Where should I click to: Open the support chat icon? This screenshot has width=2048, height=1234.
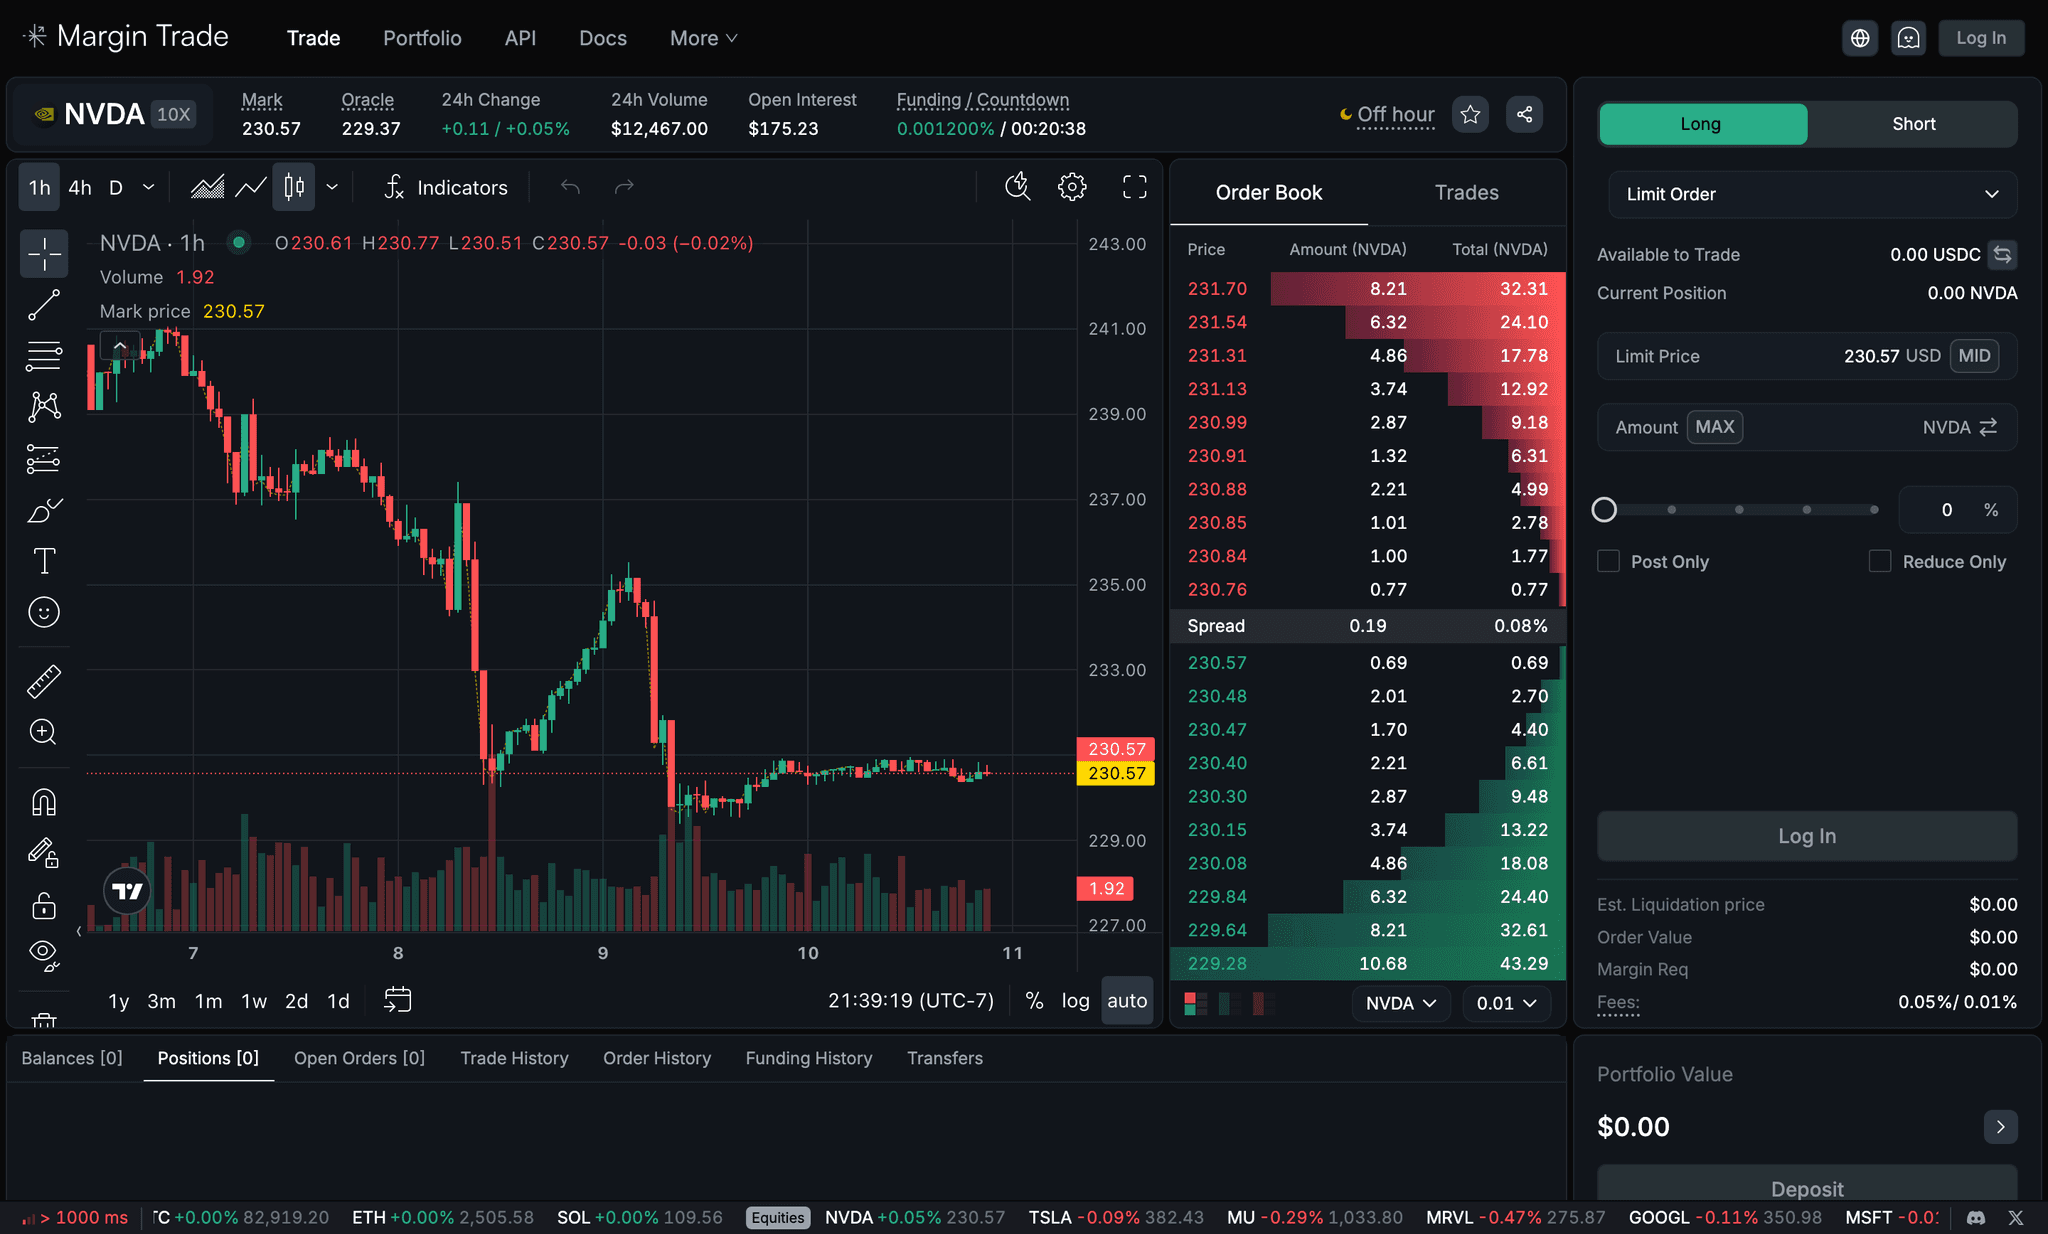click(1908, 38)
